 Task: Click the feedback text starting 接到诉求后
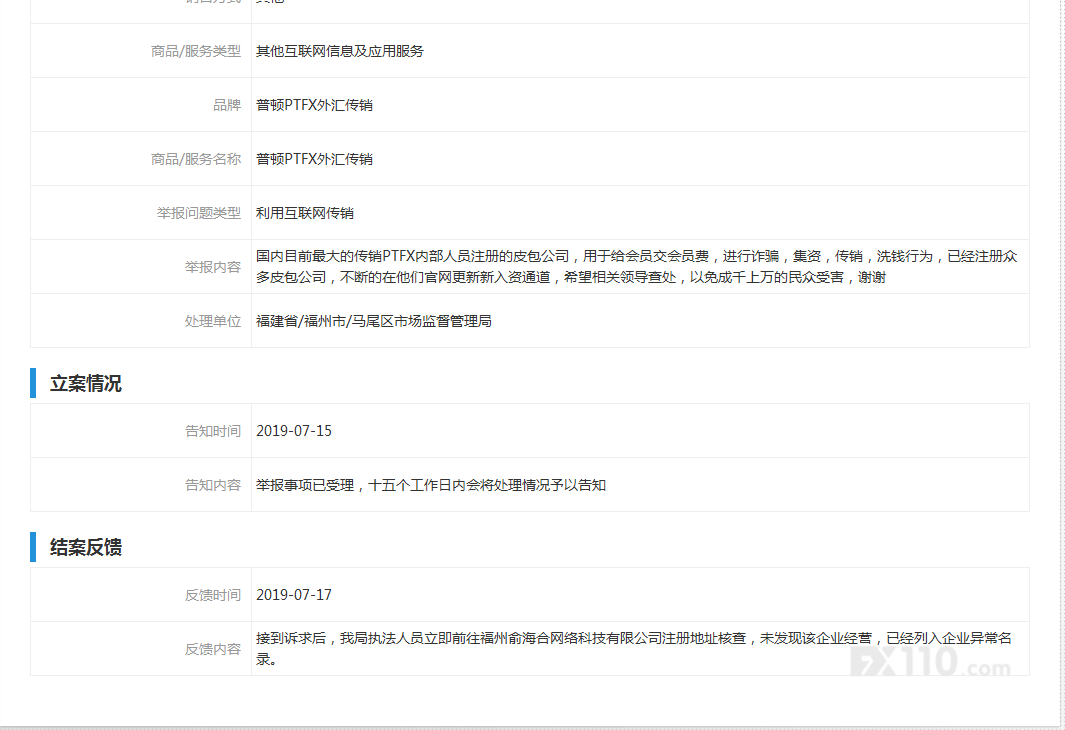click(x=634, y=649)
